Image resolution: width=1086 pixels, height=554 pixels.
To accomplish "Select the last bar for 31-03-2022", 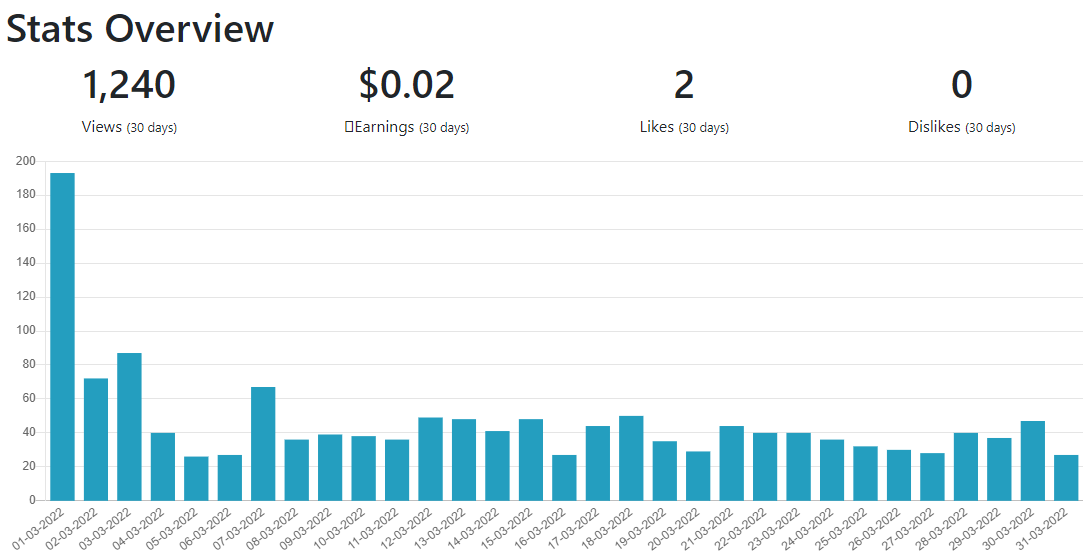I will click(x=1066, y=477).
